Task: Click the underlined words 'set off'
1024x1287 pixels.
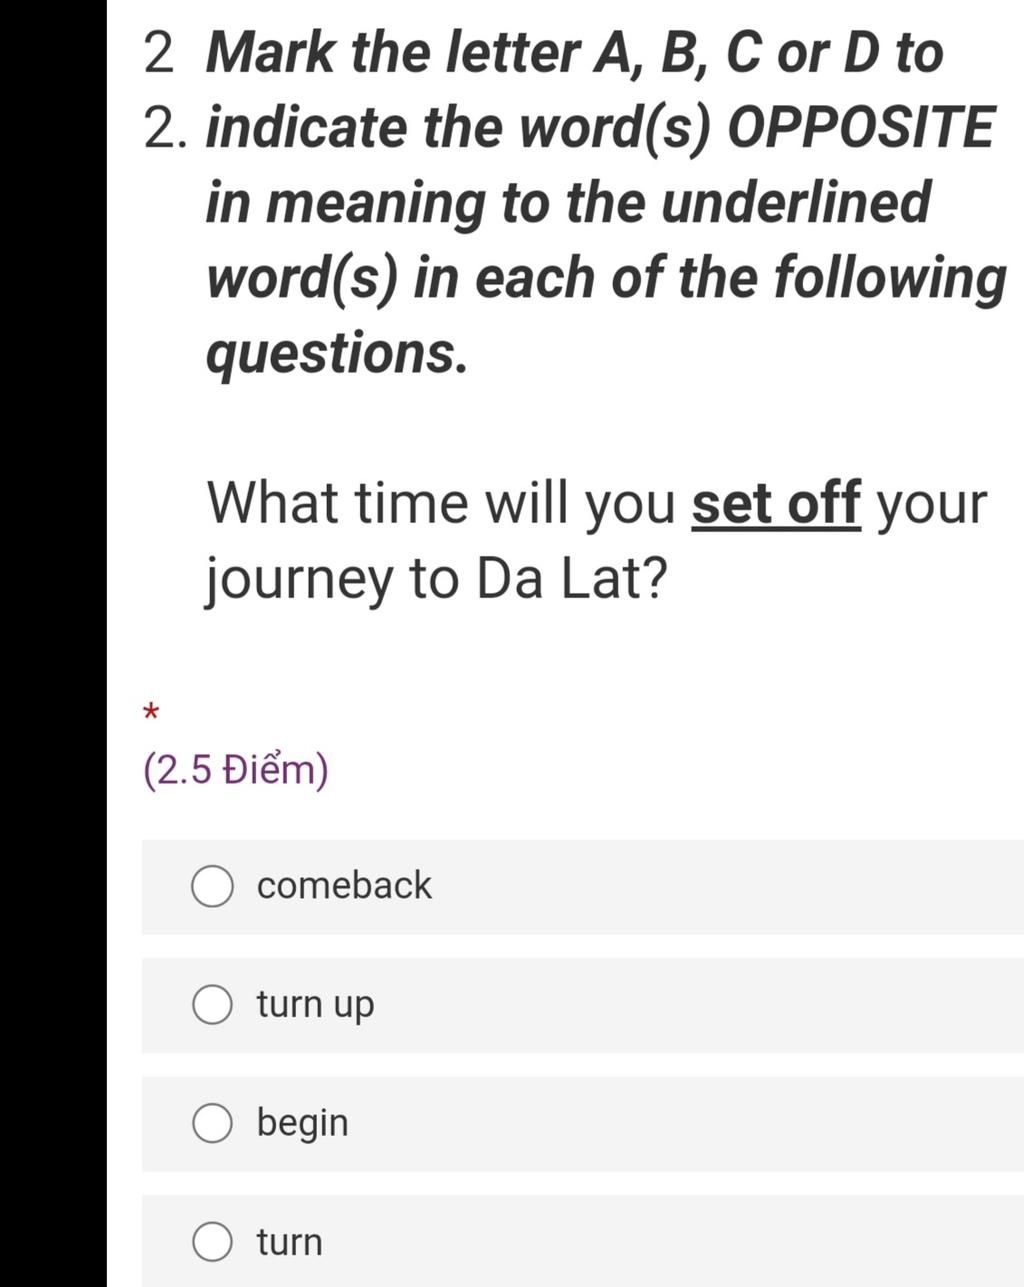Action: coord(776,503)
